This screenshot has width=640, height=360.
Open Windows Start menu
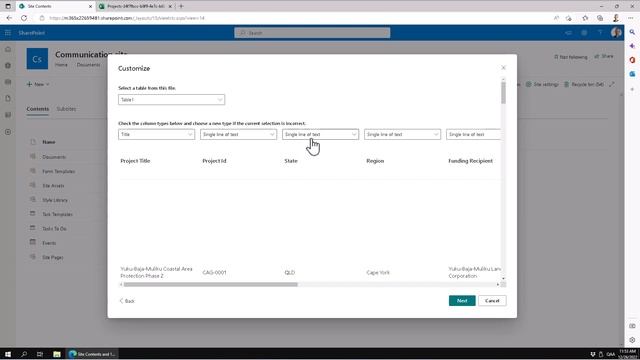8,354
